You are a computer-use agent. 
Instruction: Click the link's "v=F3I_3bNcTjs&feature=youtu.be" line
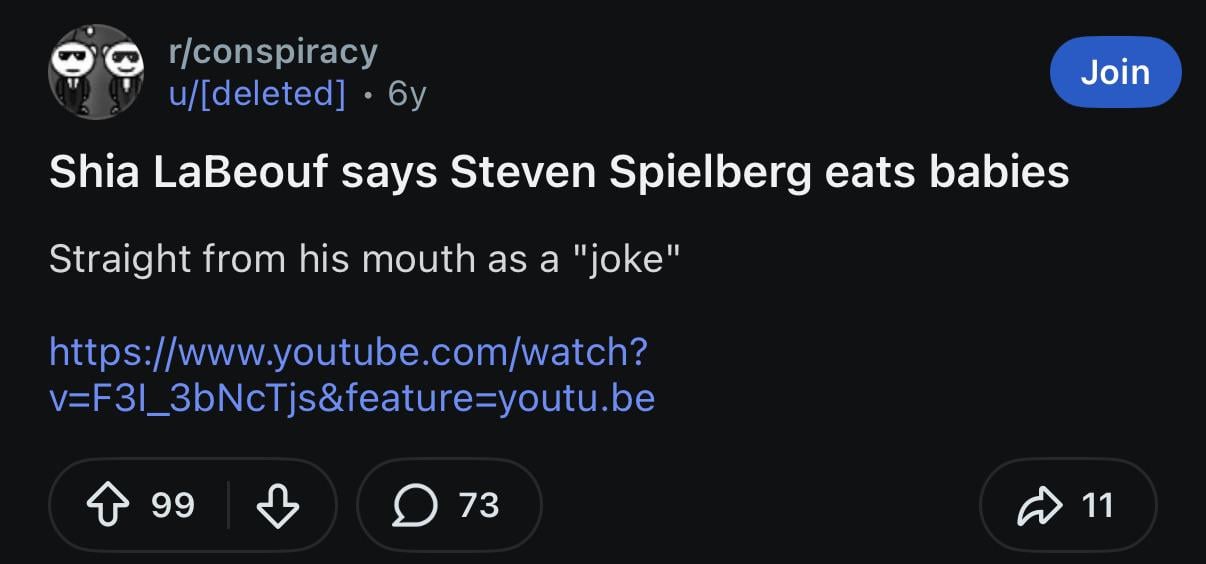tap(352, 398)
